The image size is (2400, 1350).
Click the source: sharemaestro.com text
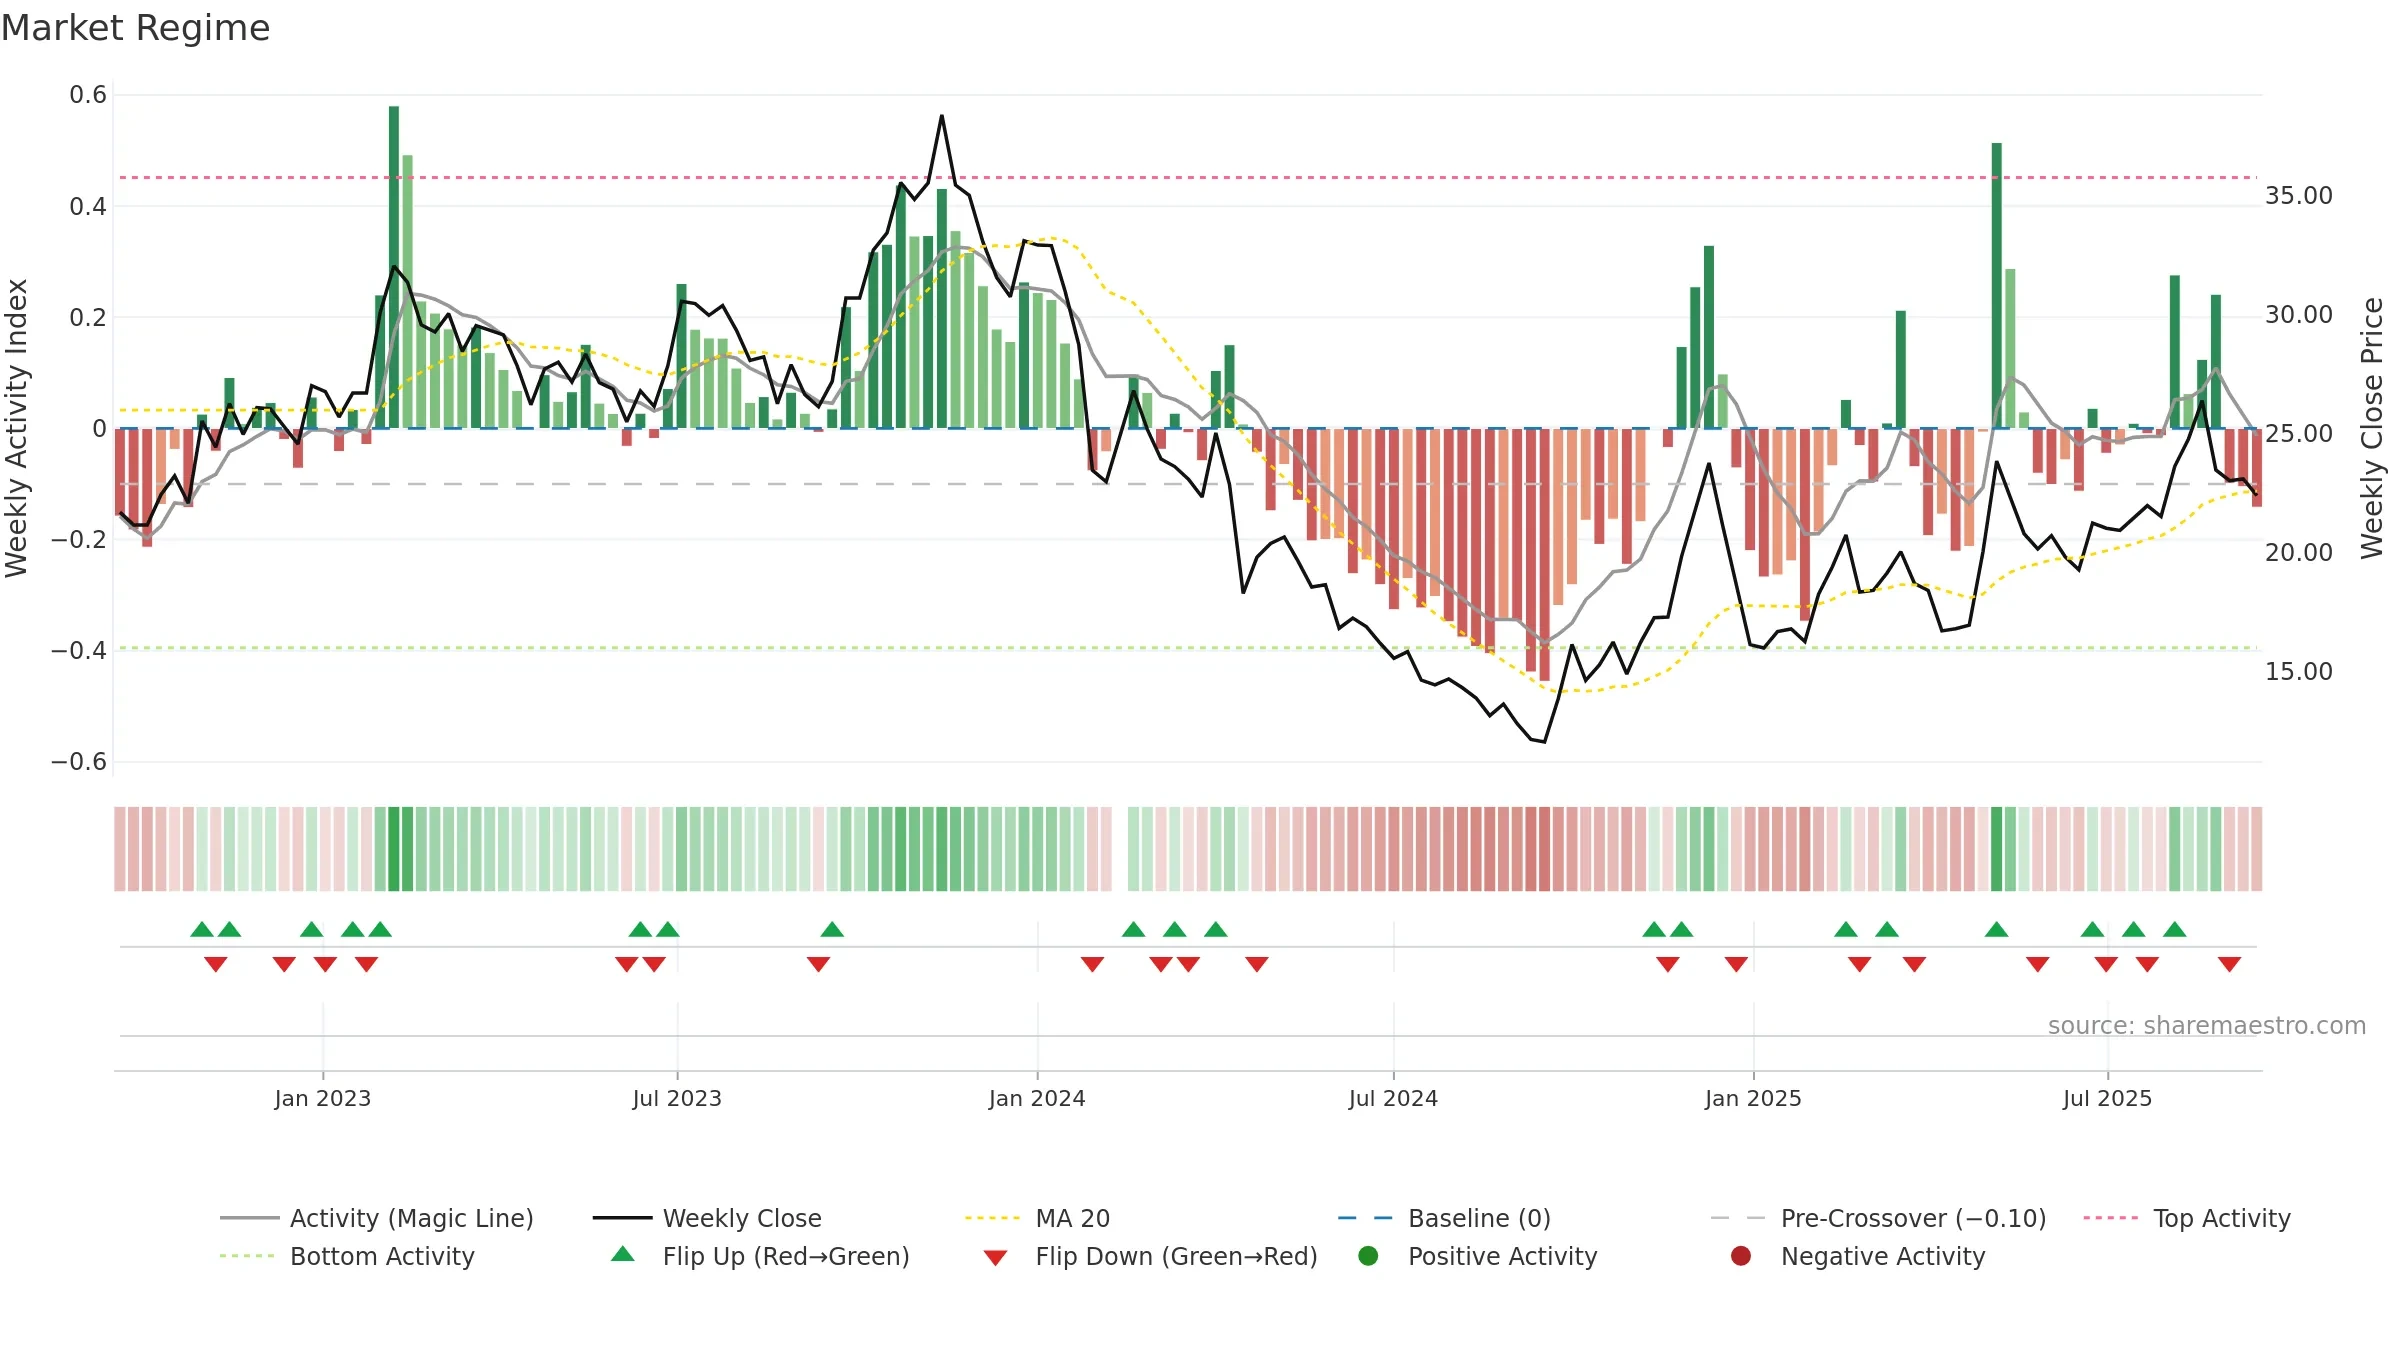point(2207,1025)
